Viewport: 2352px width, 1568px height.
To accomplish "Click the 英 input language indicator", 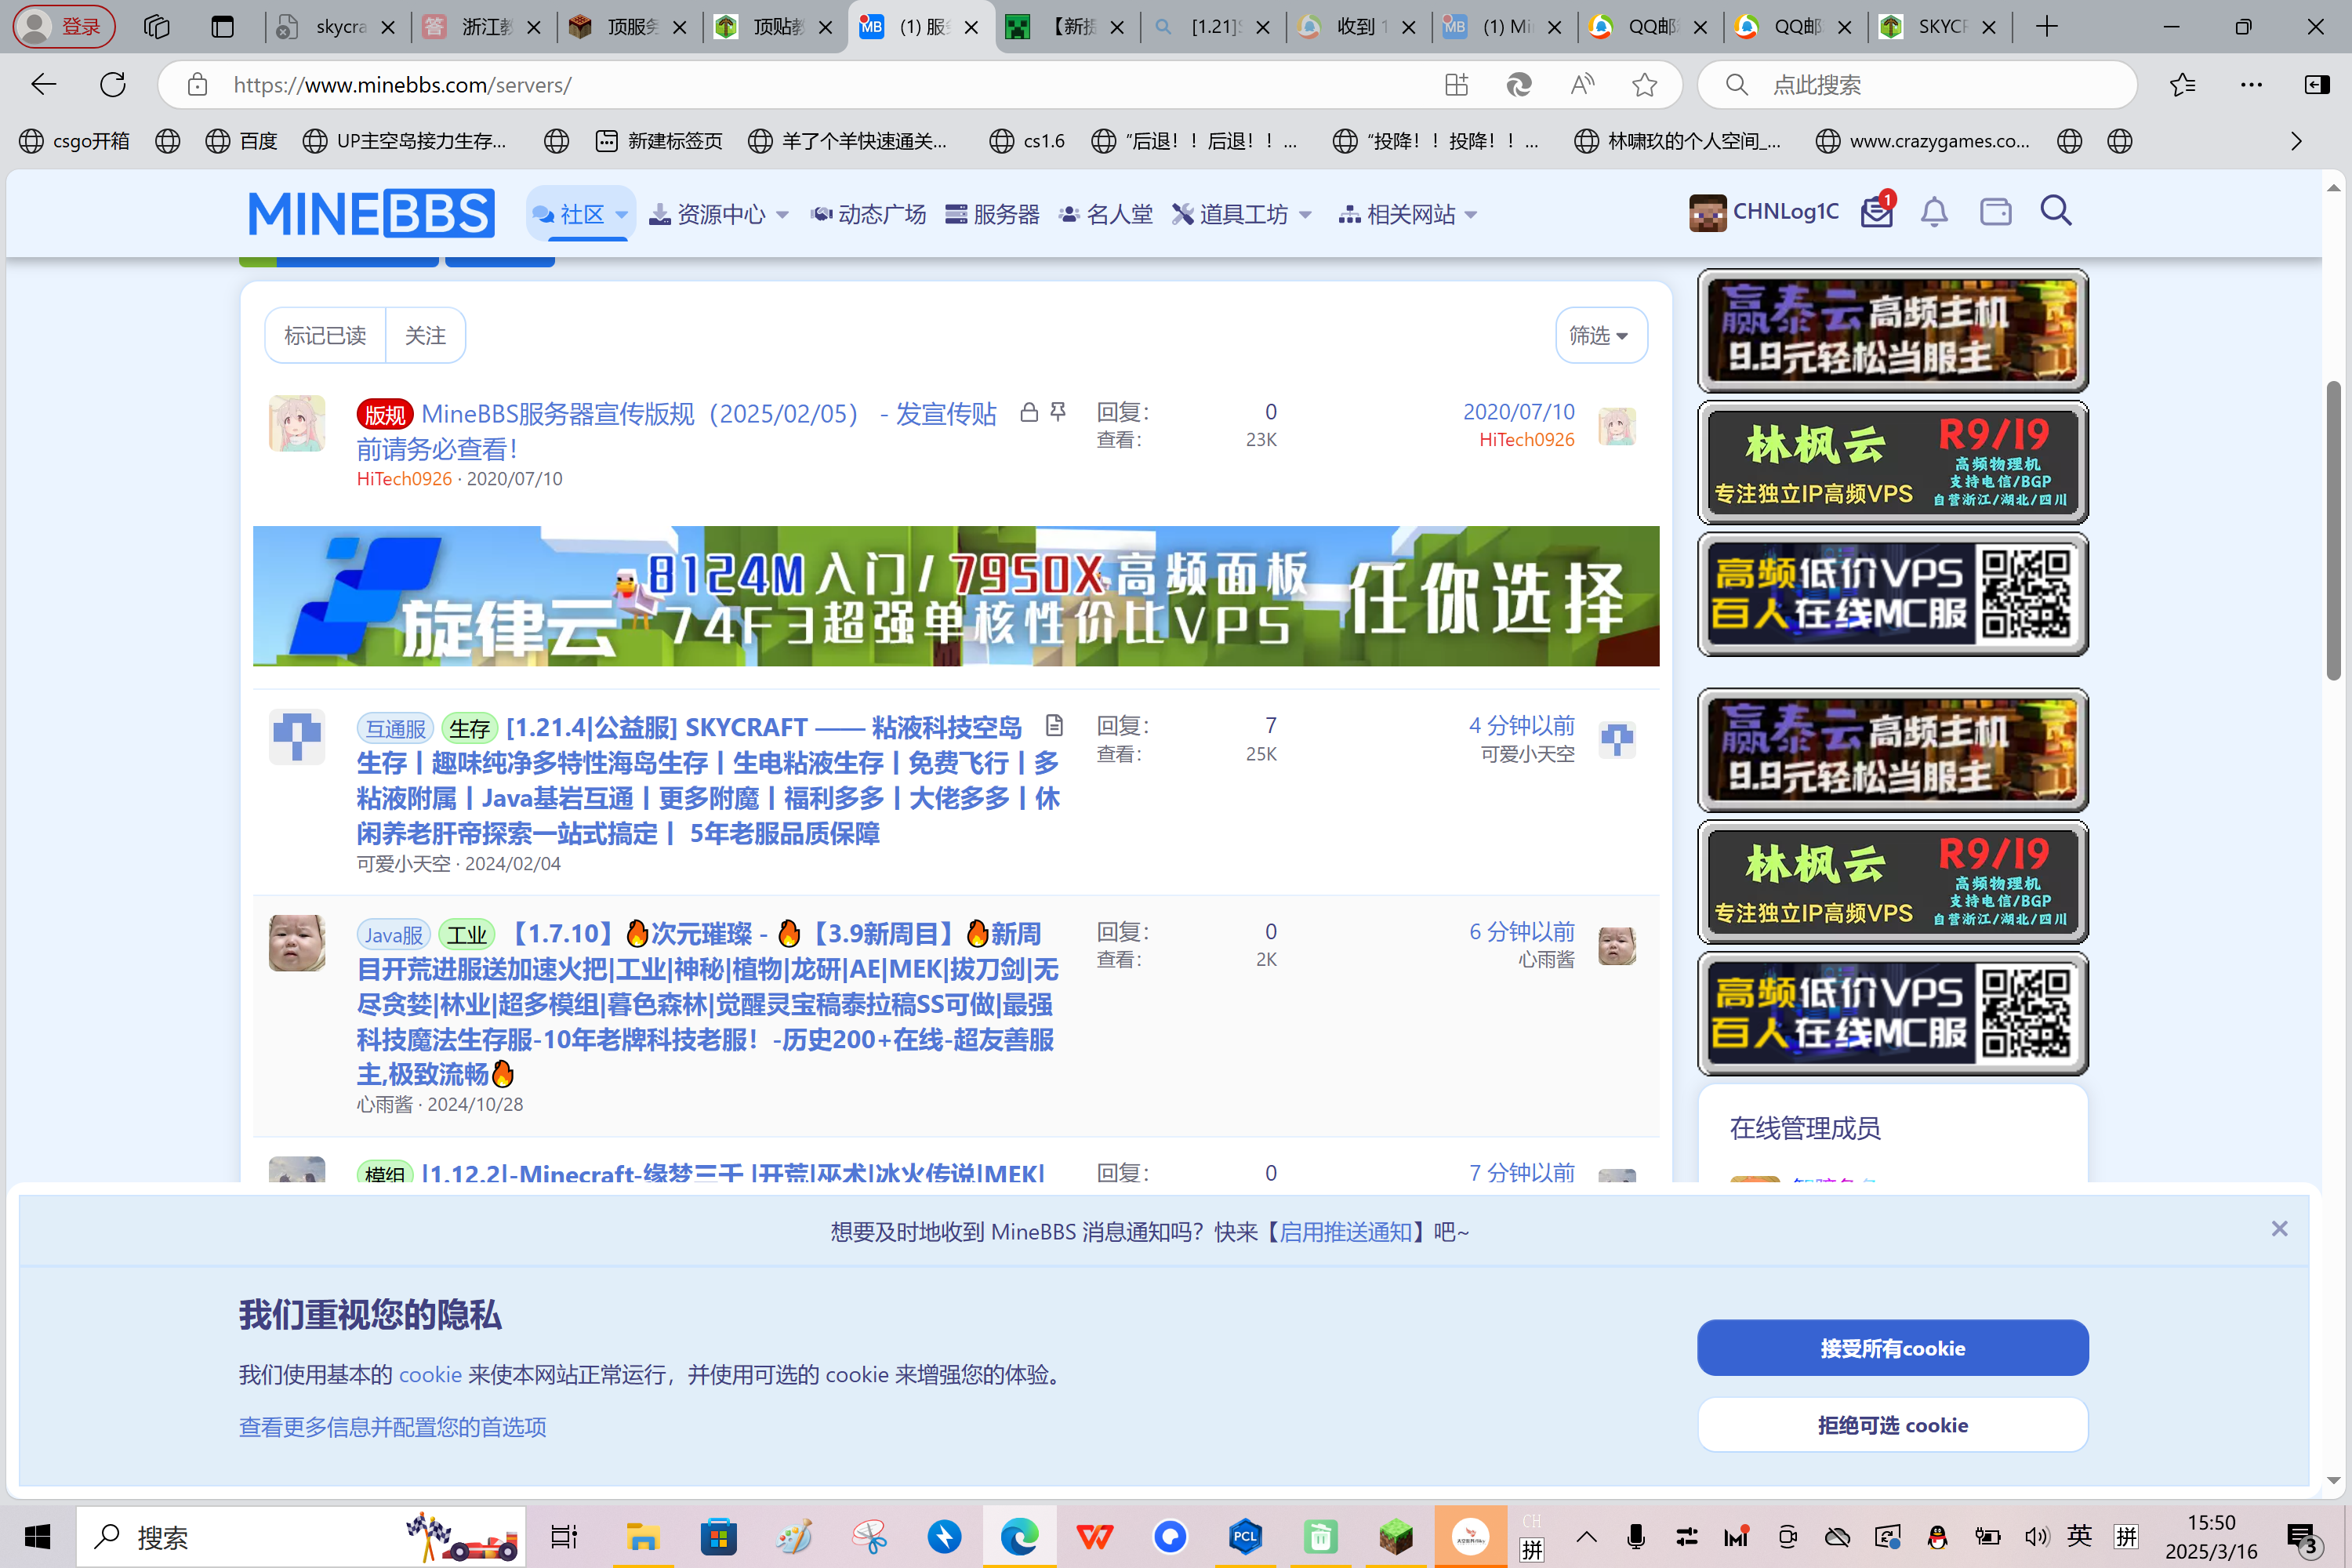I will point(2080,1537).
